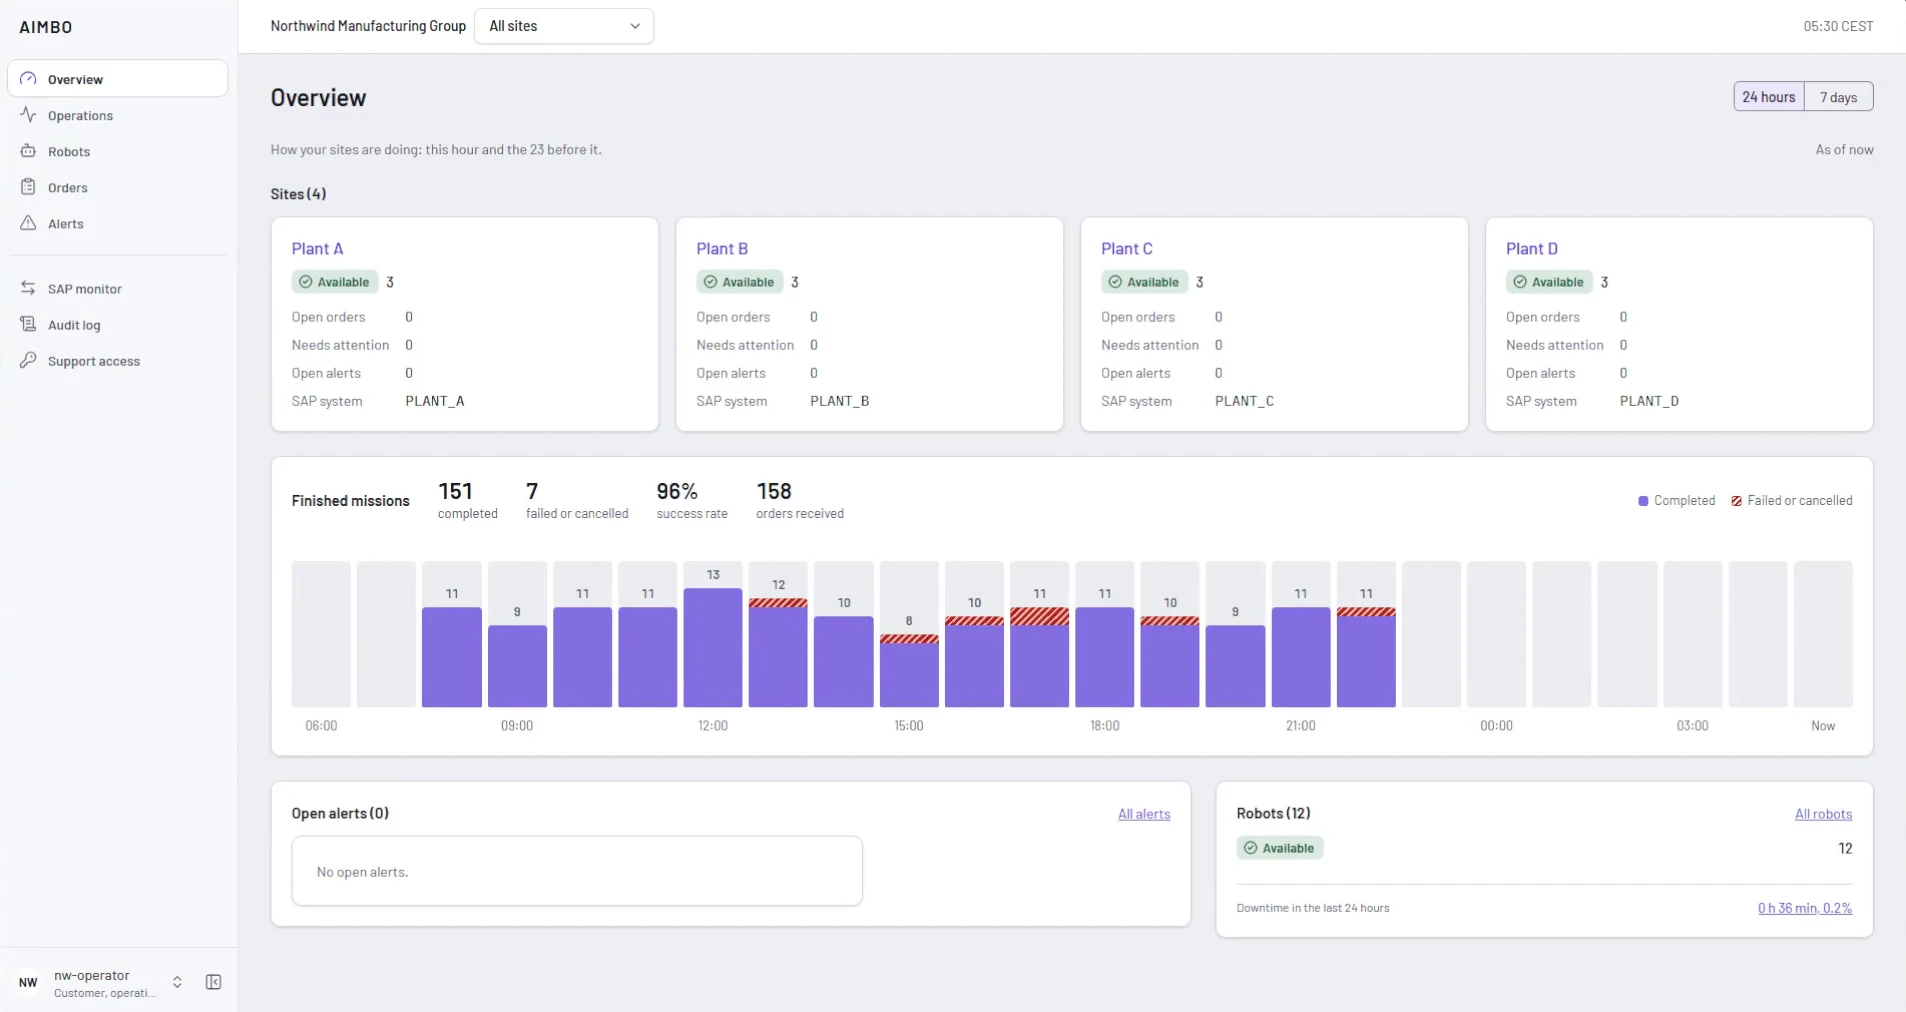Expand the nw-operator account switcher

click(177, 982)
